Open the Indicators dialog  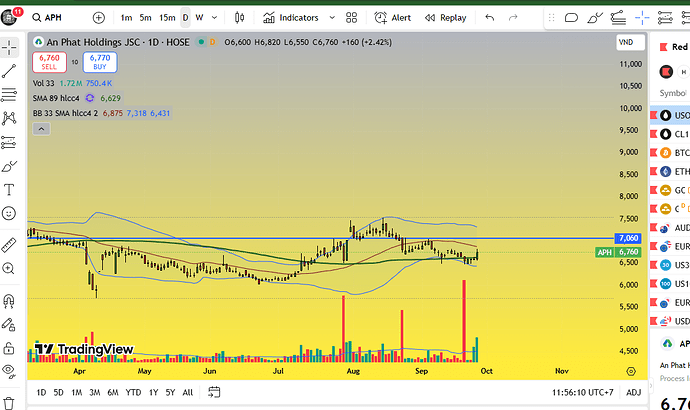click(x=290, y=18)
